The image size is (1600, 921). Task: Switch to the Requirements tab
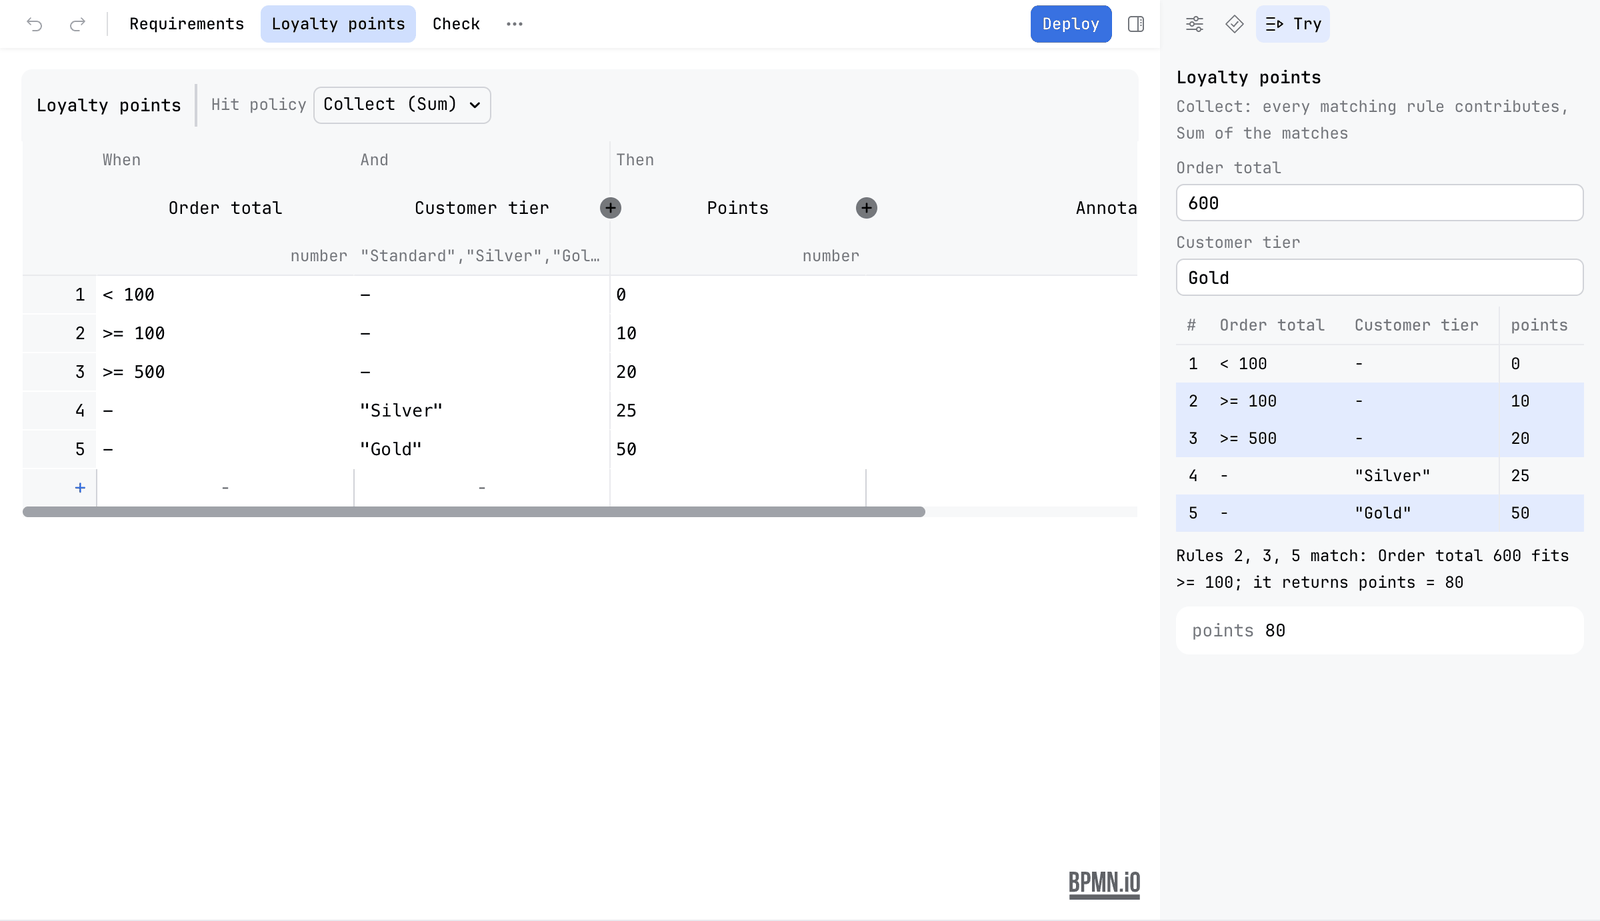pos(186,24)
